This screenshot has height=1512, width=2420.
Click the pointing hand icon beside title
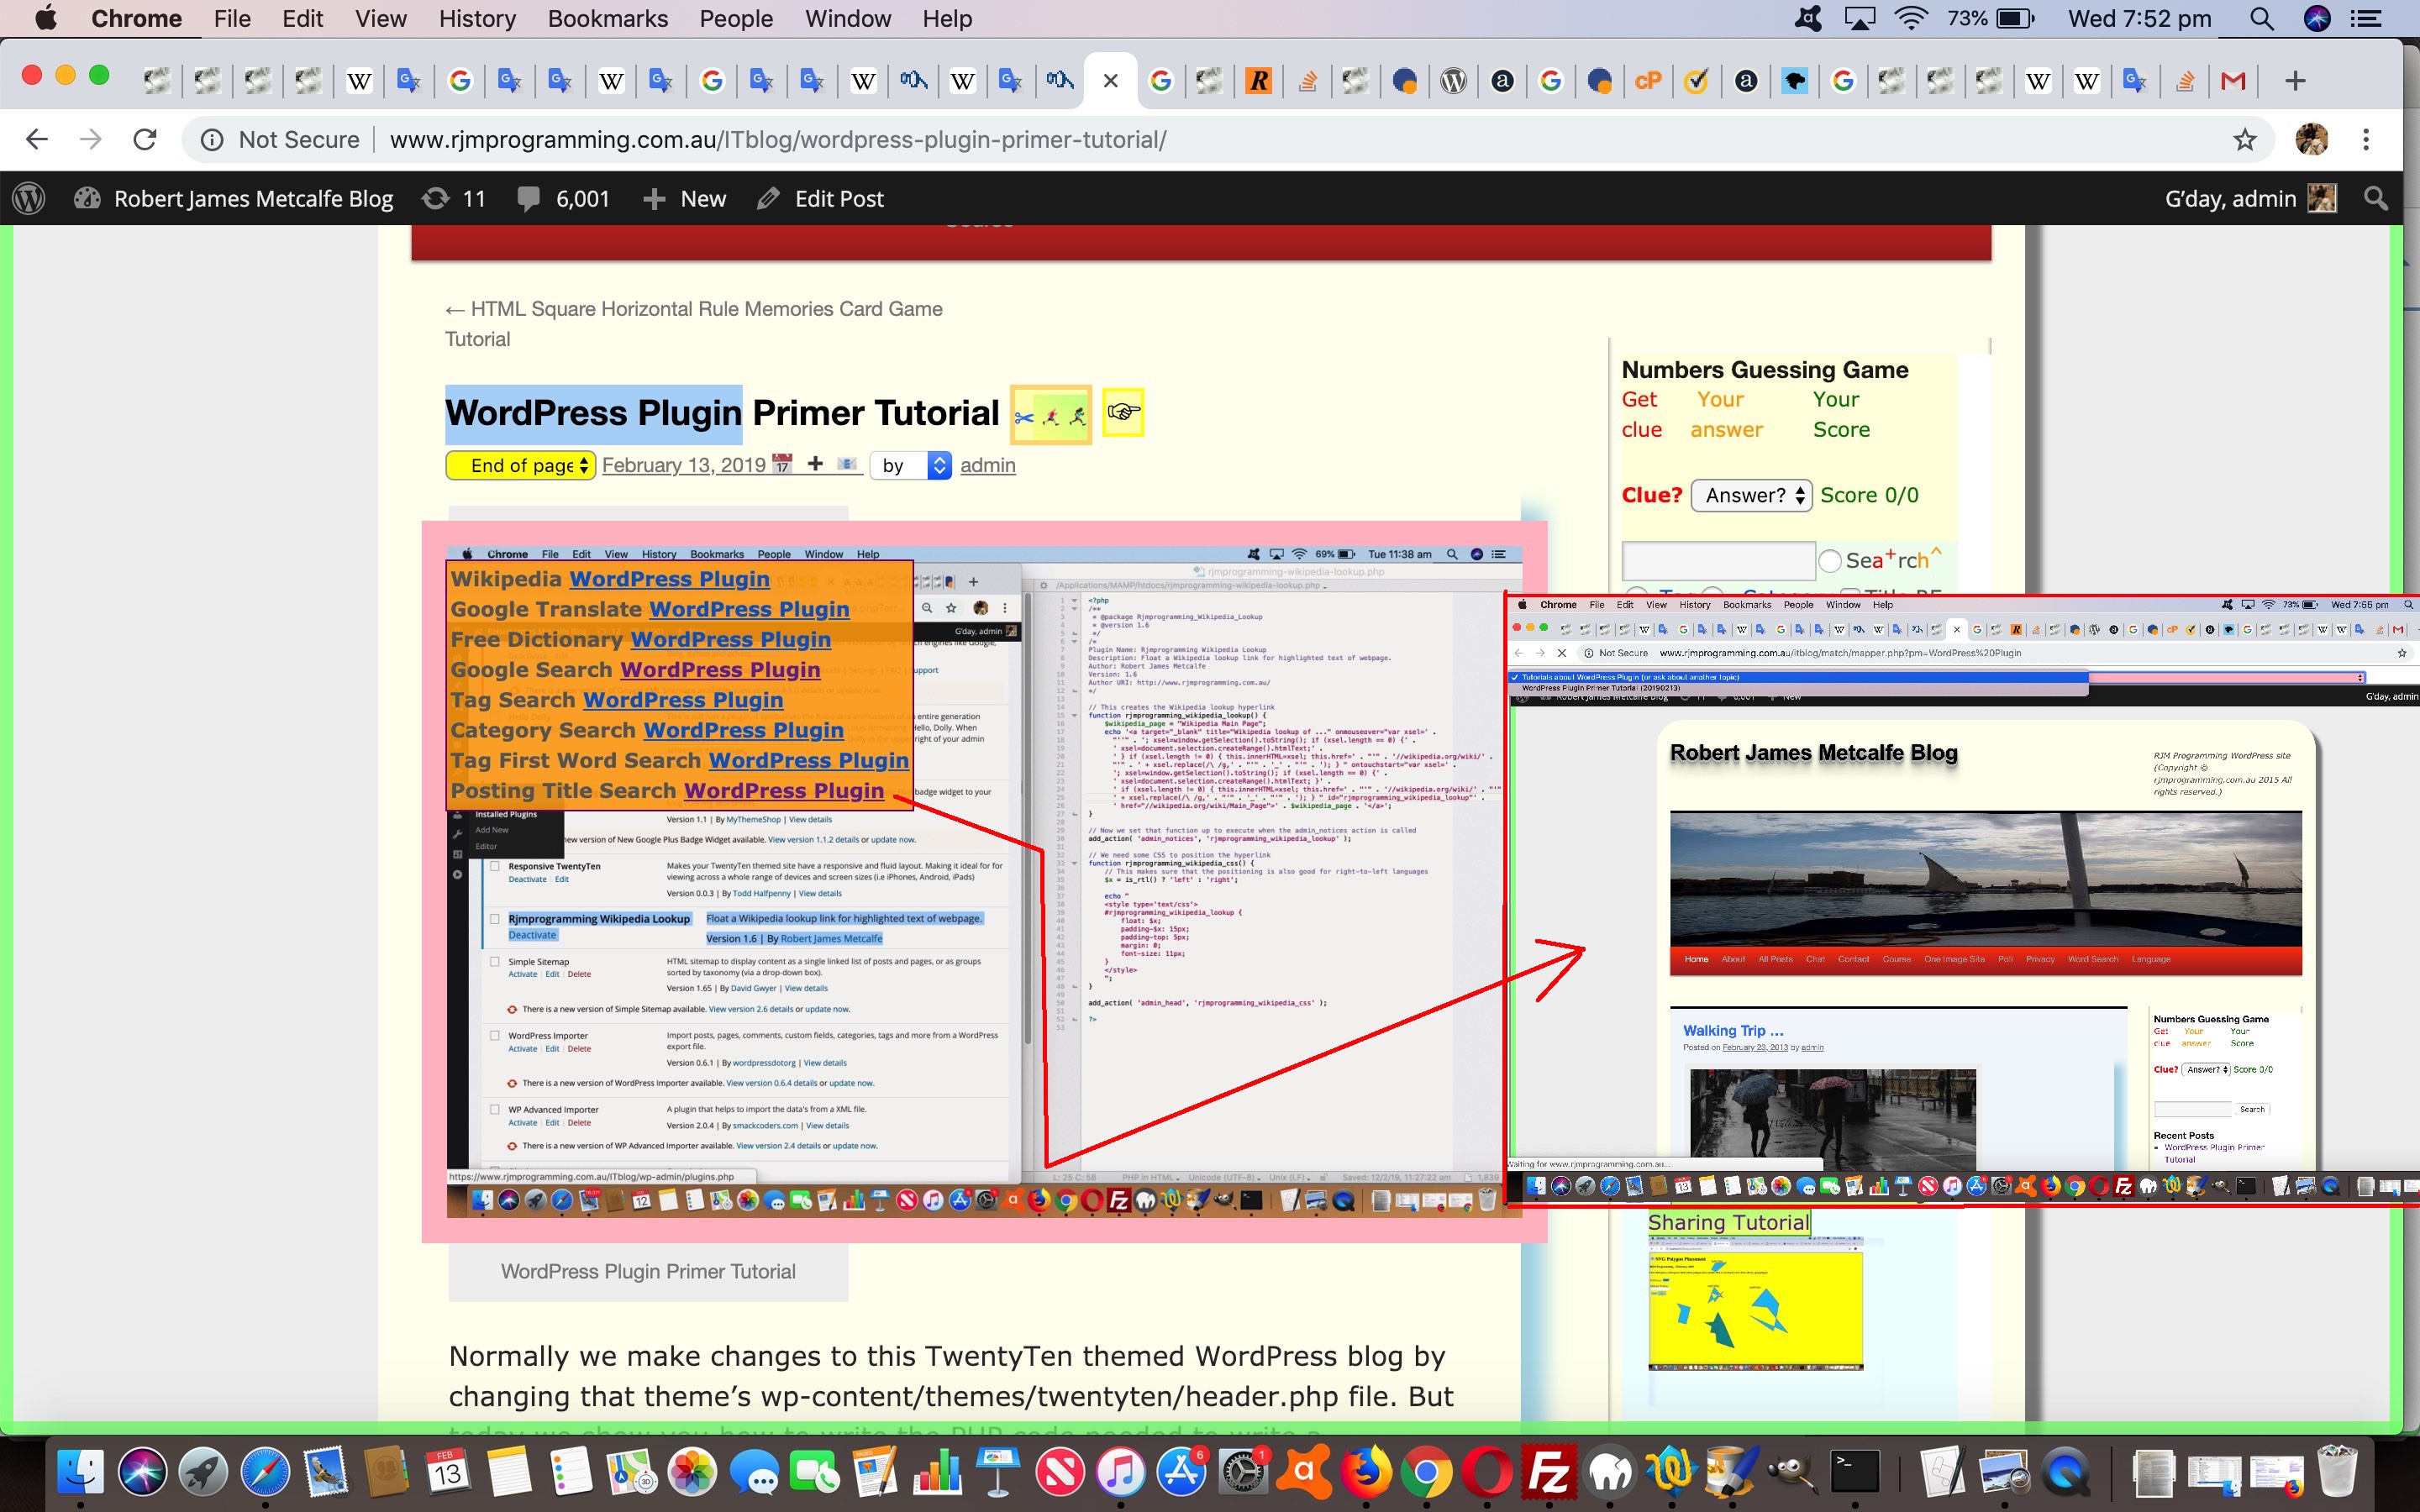pyautogui.click(x=1123, y=412)
